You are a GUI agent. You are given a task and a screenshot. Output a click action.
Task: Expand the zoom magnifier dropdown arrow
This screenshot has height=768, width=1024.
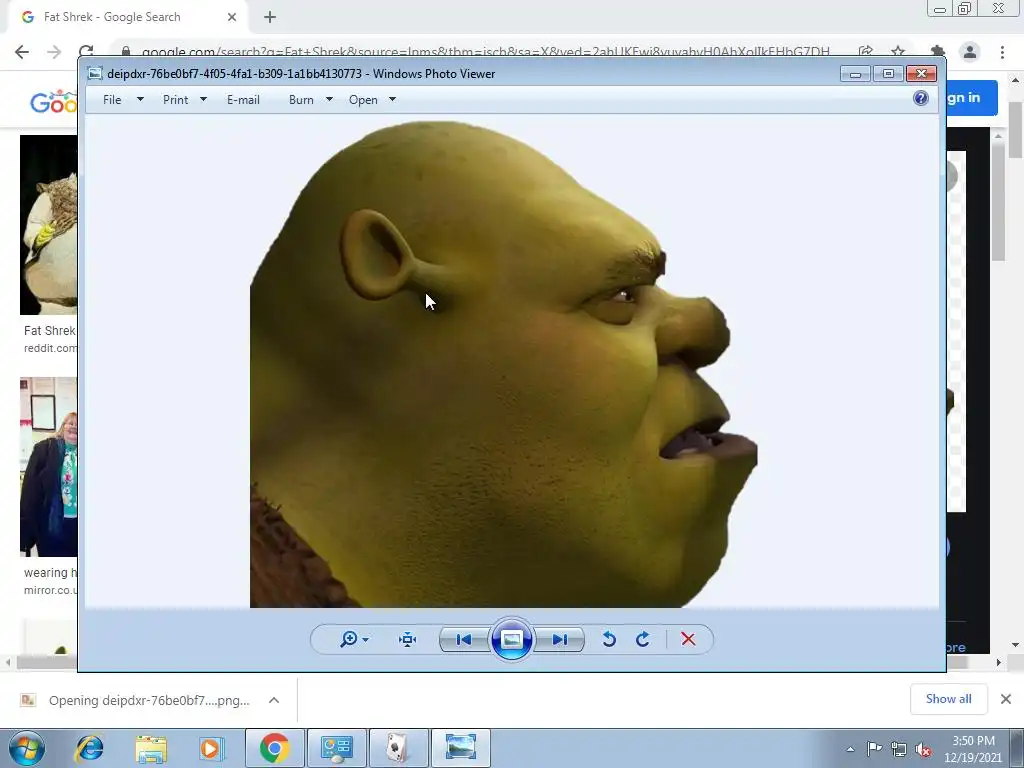point(366,639)
